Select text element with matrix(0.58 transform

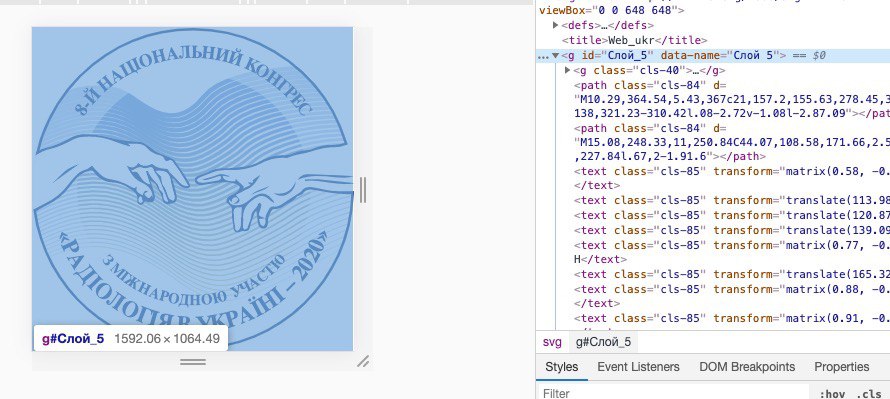point(732,178)
